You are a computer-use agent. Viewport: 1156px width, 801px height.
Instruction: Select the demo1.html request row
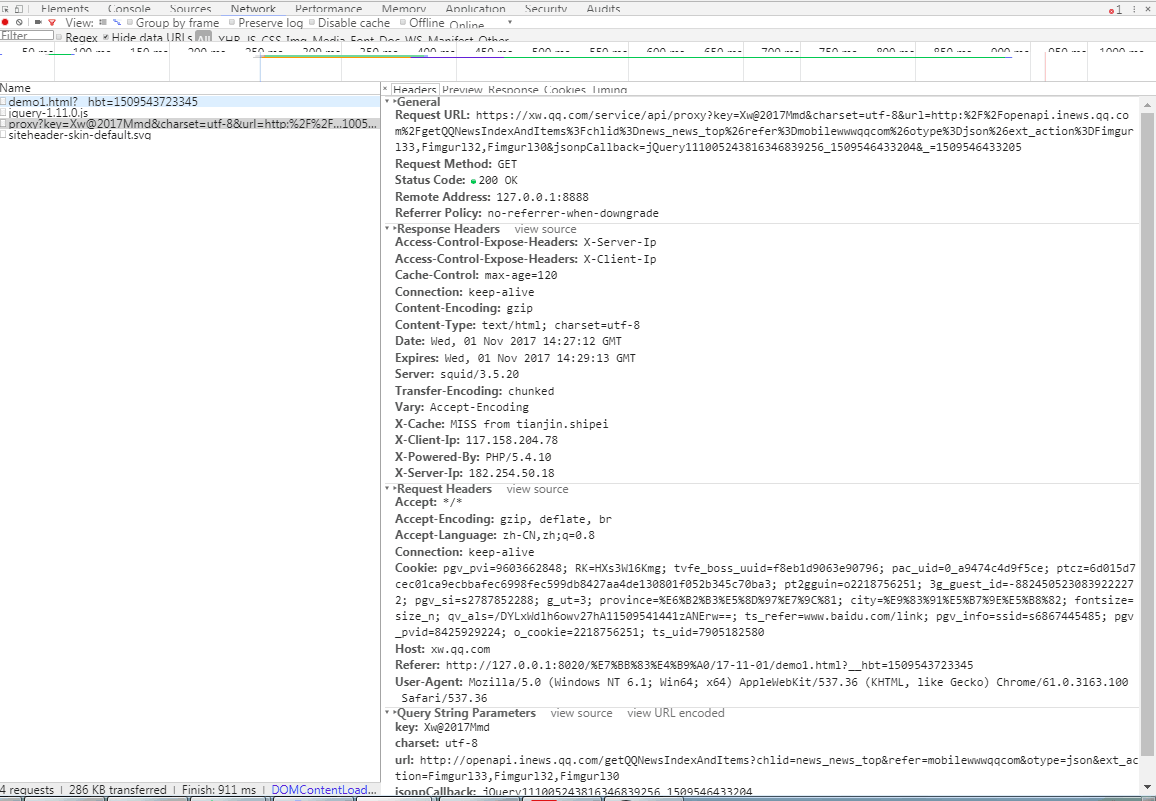[189, 102]
